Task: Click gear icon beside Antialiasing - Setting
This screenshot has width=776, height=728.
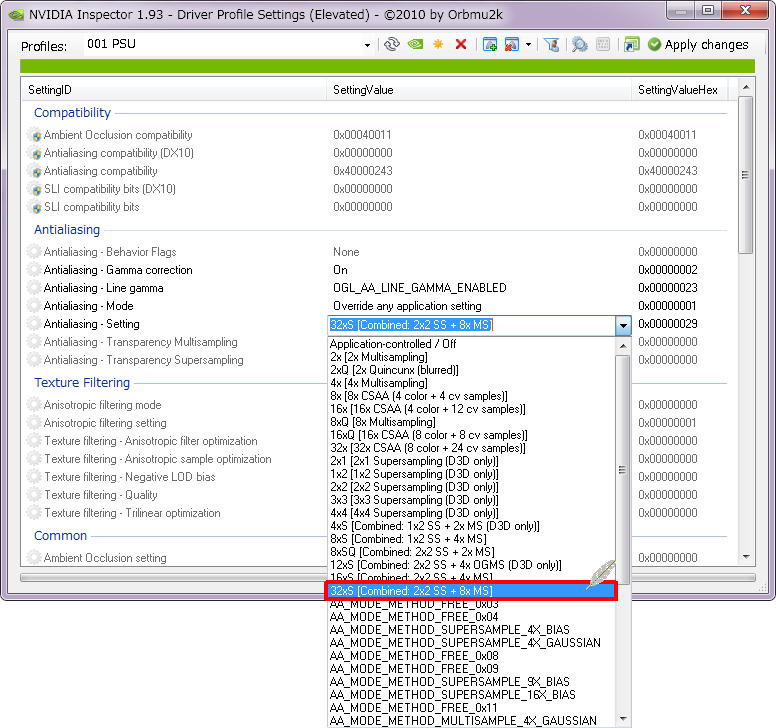Action: click(x=34, y=324)
